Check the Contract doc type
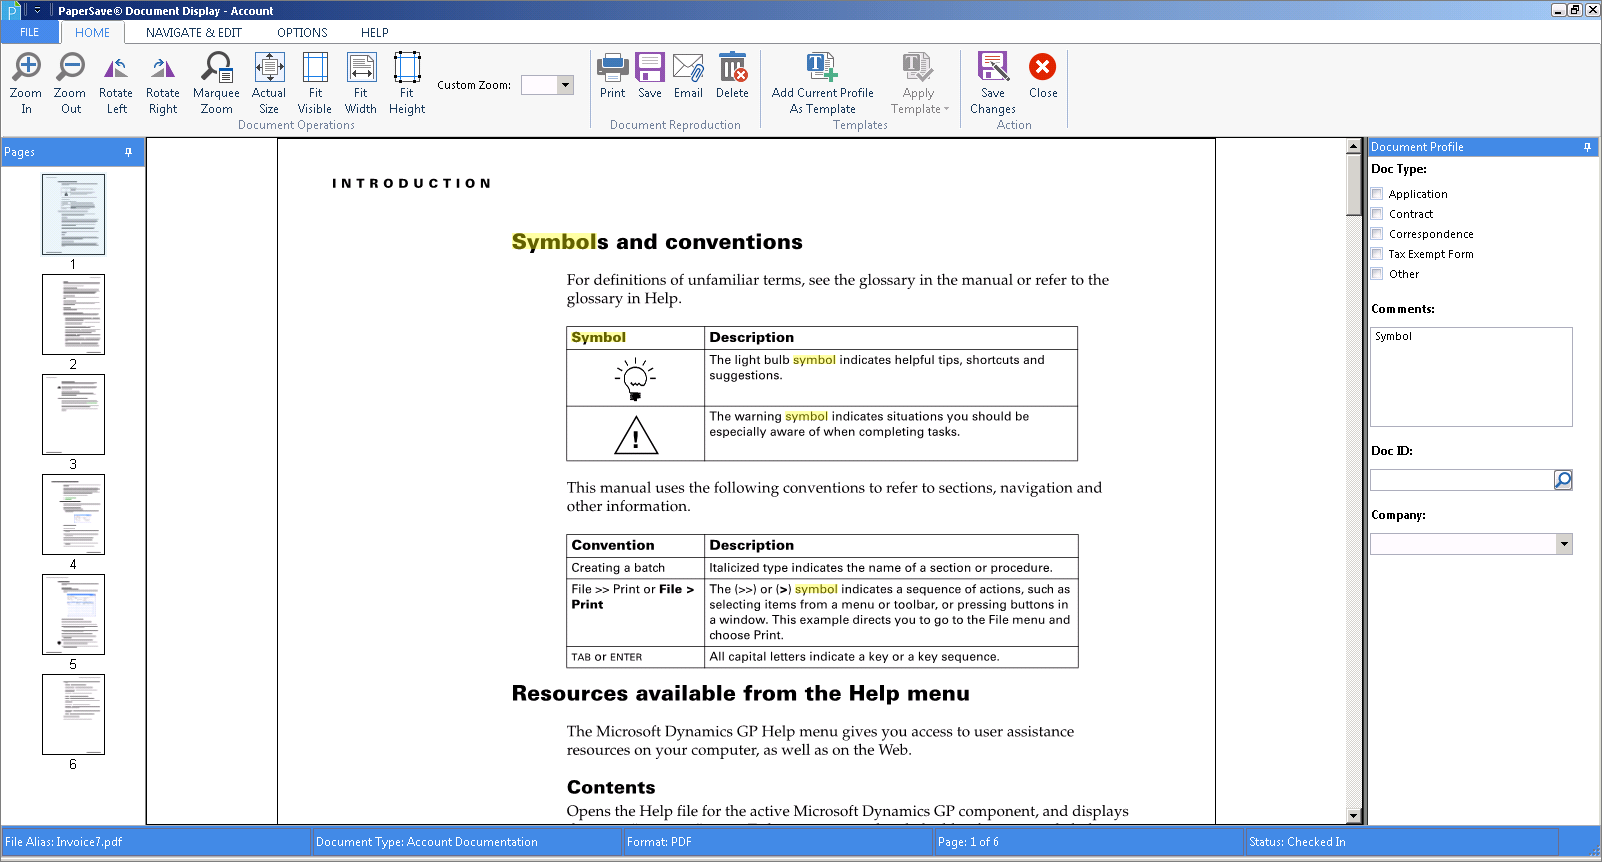 [x=1377, y=214]
